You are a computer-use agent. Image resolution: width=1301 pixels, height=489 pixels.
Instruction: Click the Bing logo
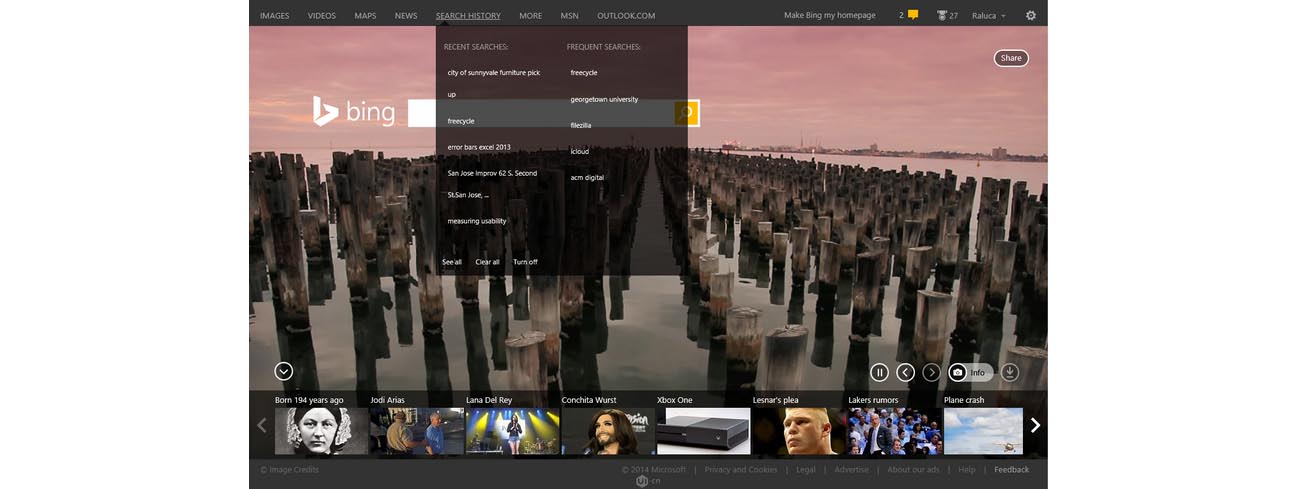354,112
